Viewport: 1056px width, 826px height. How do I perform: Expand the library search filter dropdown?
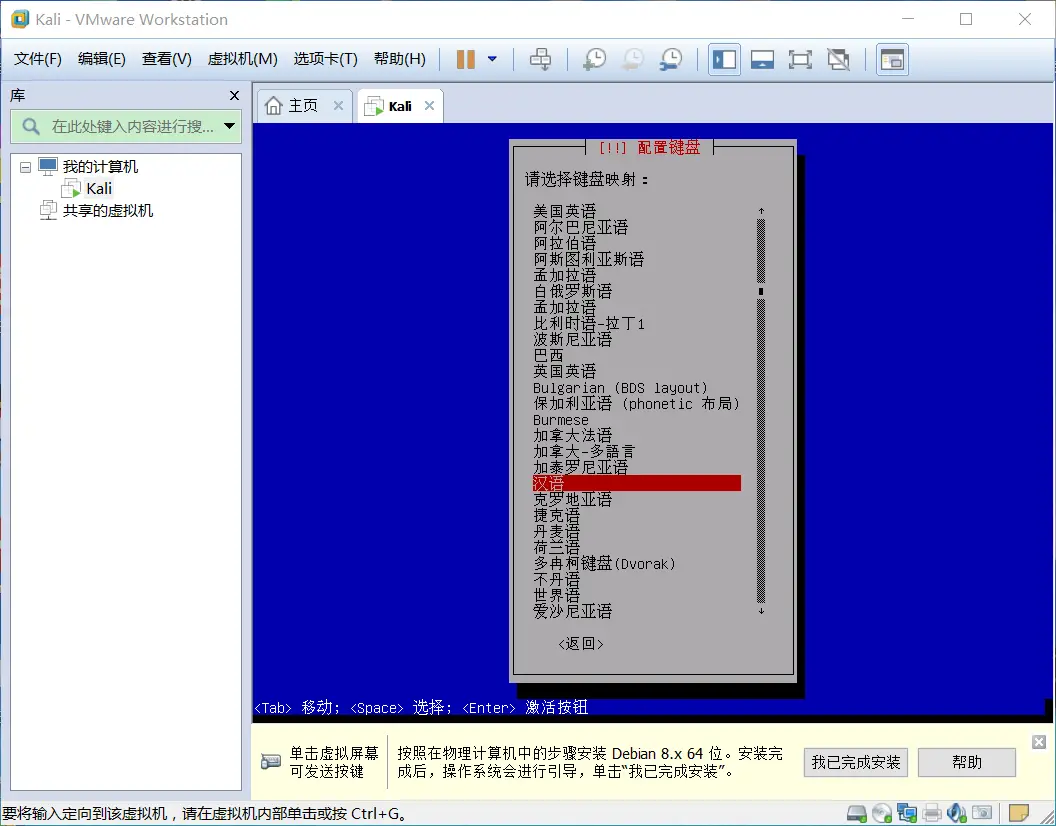tap(230, 126)
